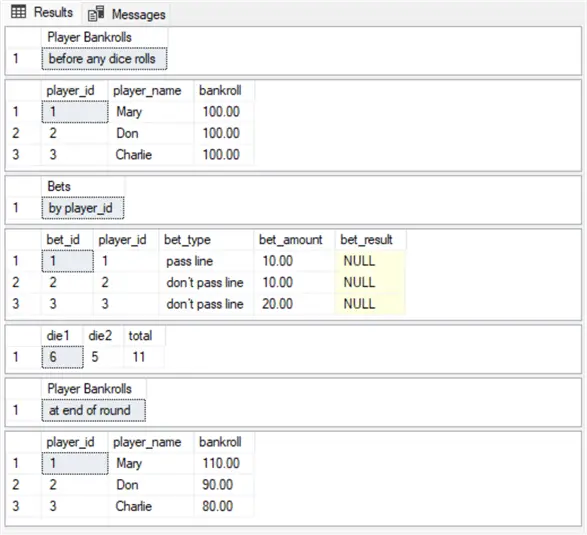587x535 pixels.
Task: Select Don's 100.00 bankroll cell
Action: pyautogui.click(x=224, y=133)
